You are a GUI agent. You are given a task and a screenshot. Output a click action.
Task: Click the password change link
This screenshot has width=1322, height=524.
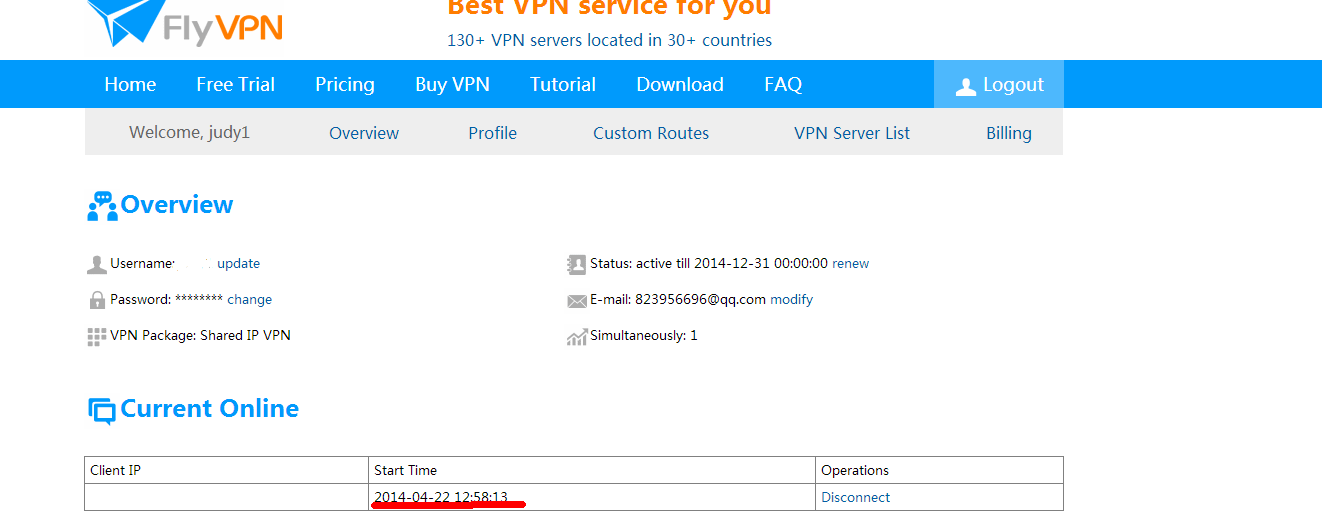[249, 299]
